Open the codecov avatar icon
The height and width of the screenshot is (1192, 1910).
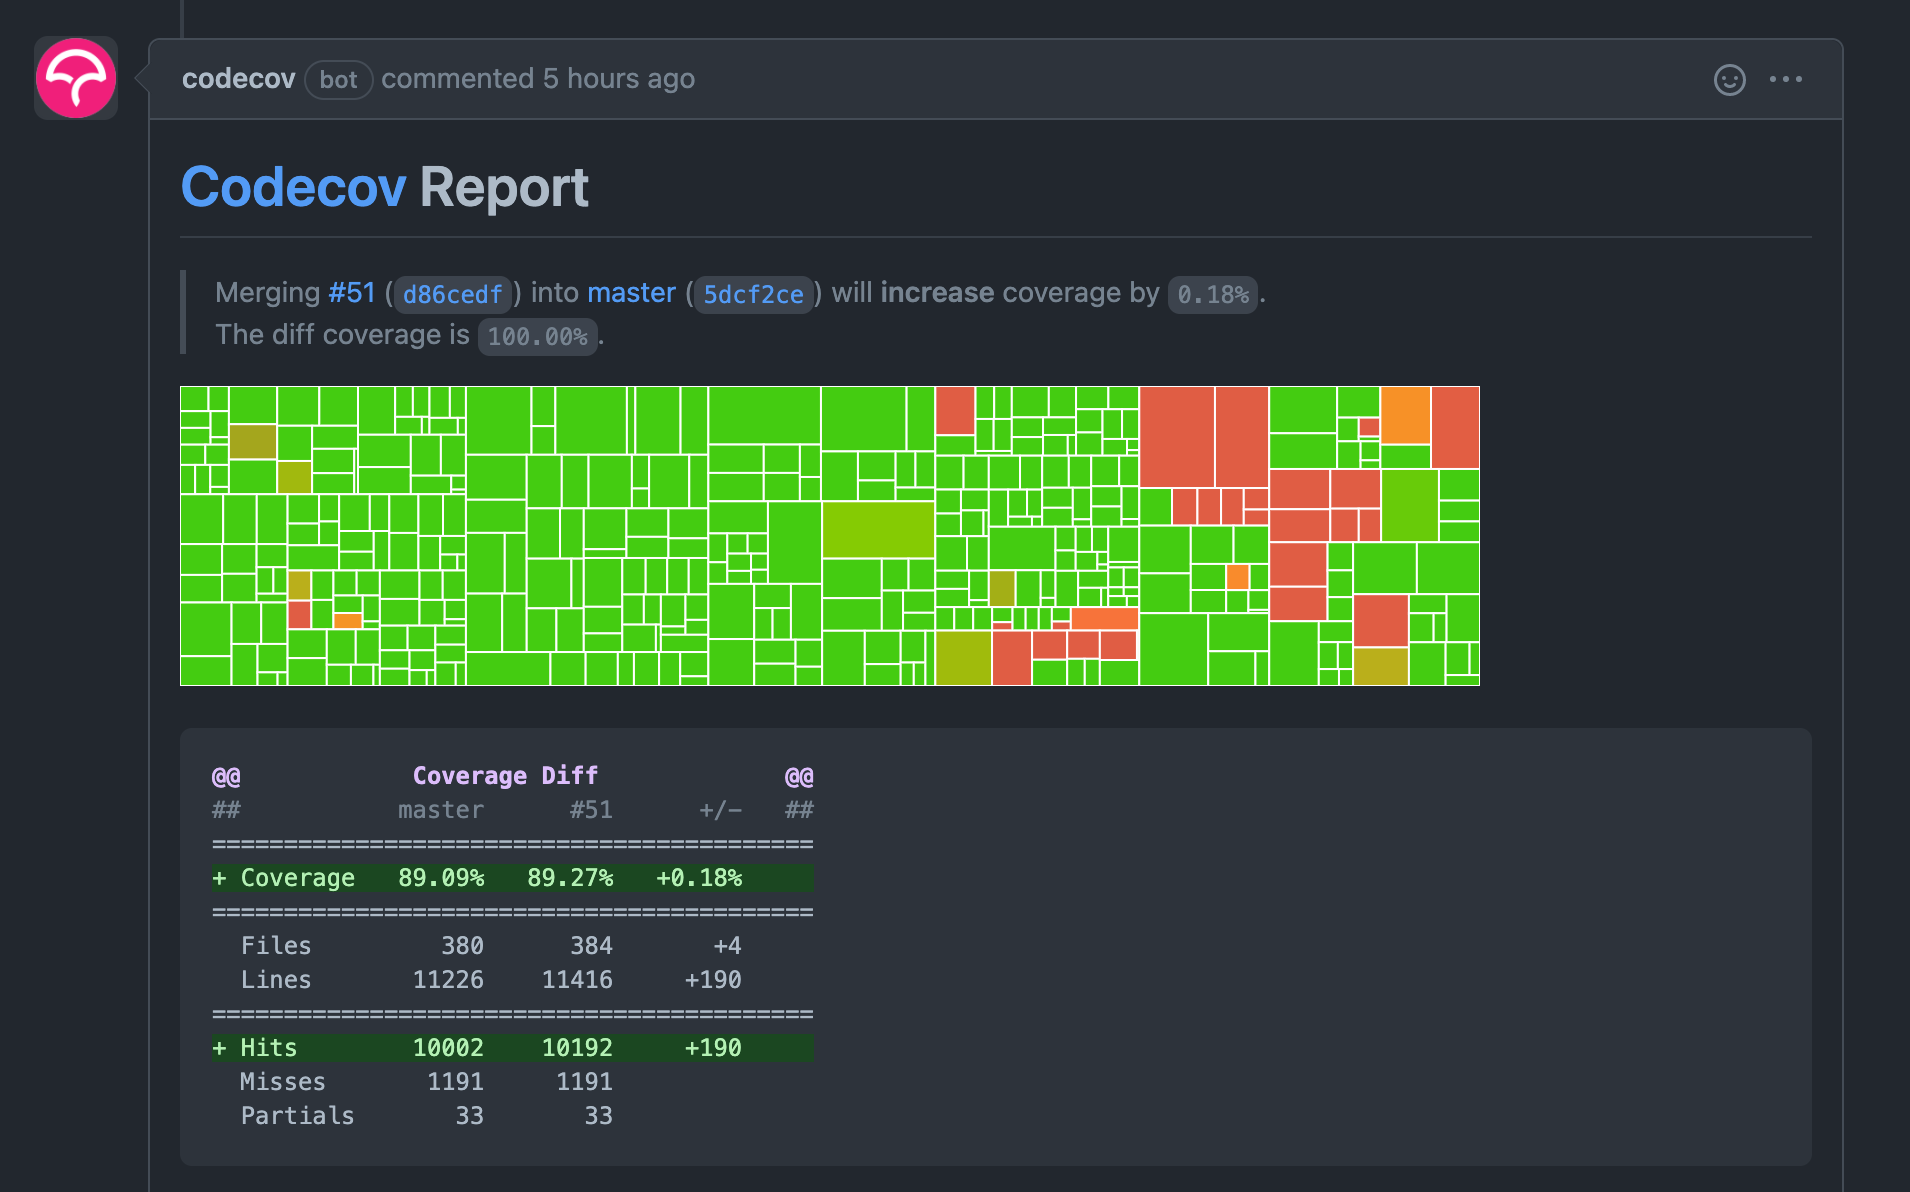coord(76,78)
